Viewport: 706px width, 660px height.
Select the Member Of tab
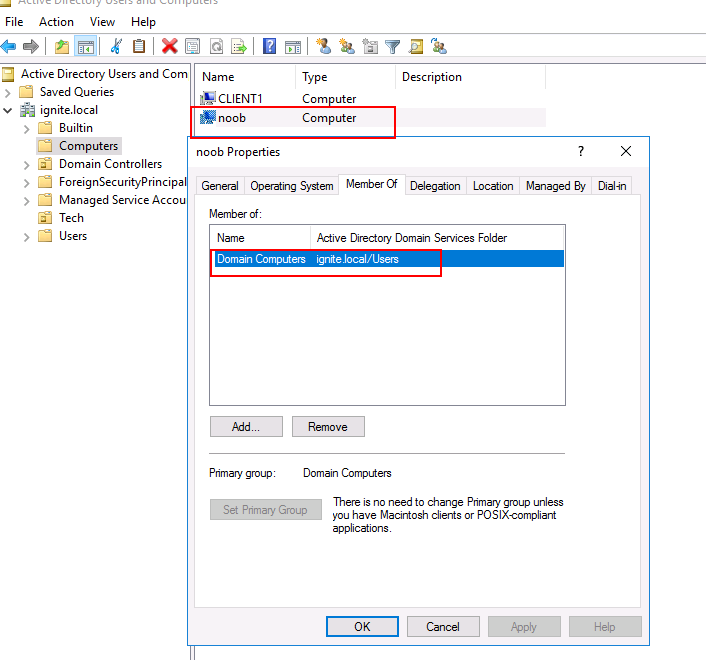pyautogui.click(x=371, y=184)
